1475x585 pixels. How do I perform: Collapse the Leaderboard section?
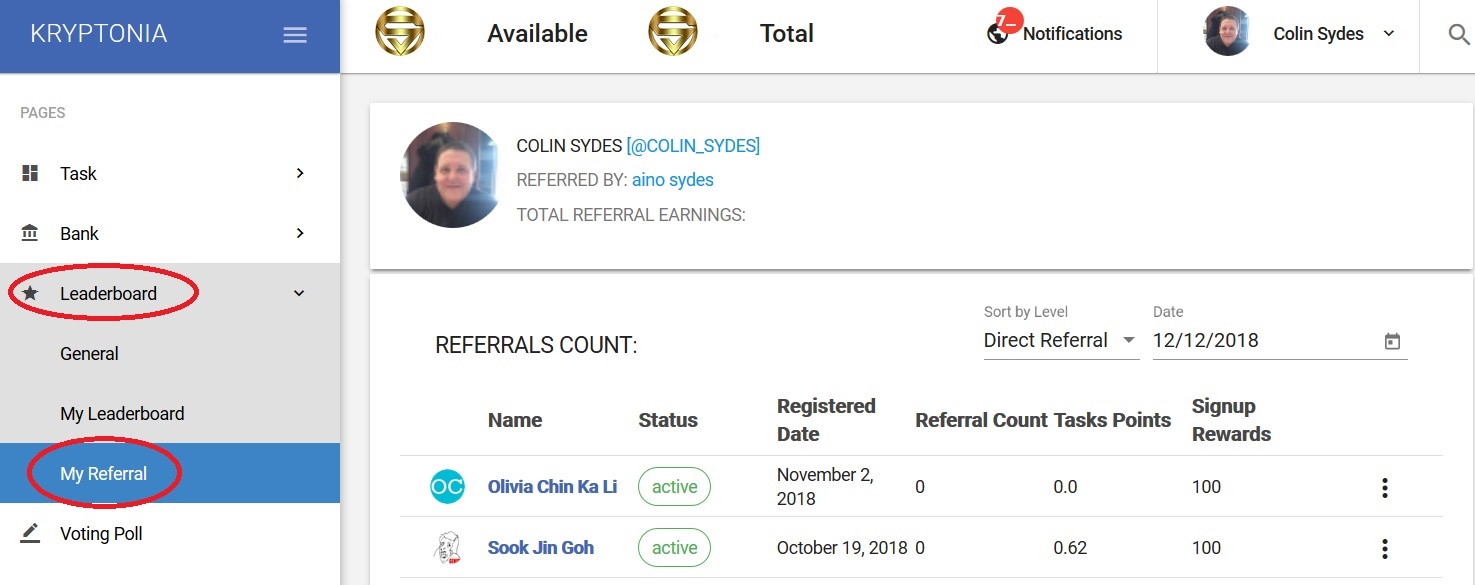click(299, 293)
